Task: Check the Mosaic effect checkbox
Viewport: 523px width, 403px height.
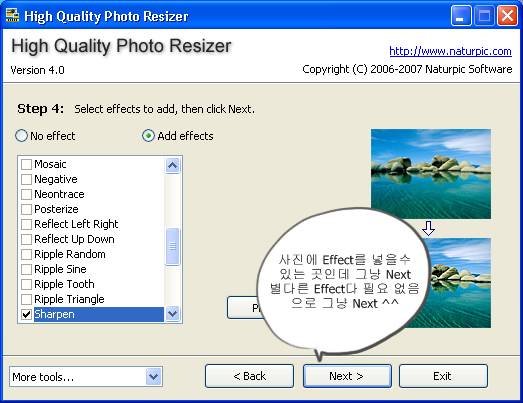Action: 26,164
